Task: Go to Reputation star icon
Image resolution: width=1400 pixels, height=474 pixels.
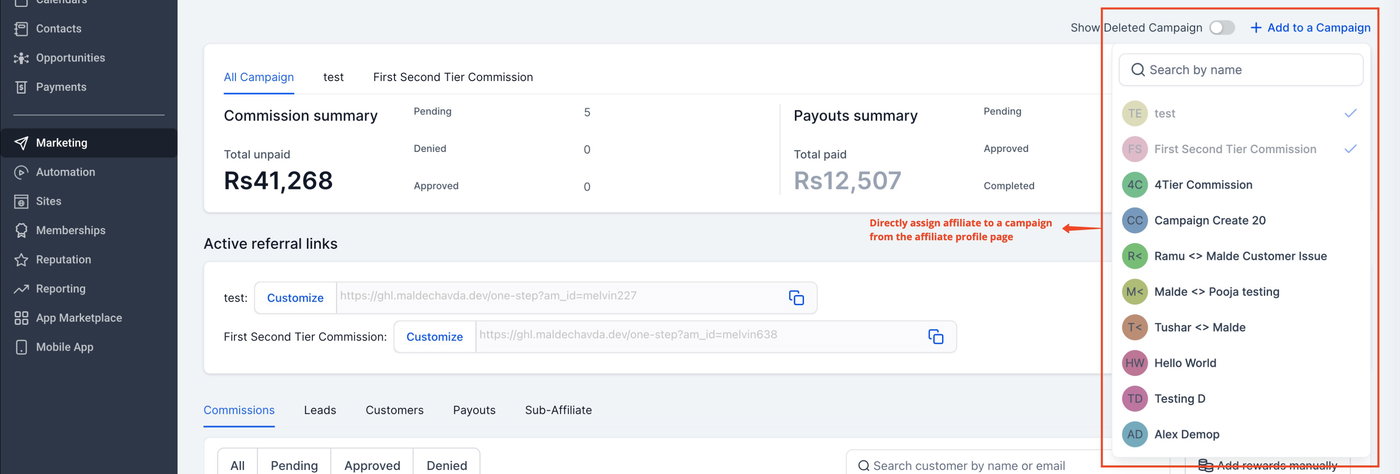Action: 21,260
